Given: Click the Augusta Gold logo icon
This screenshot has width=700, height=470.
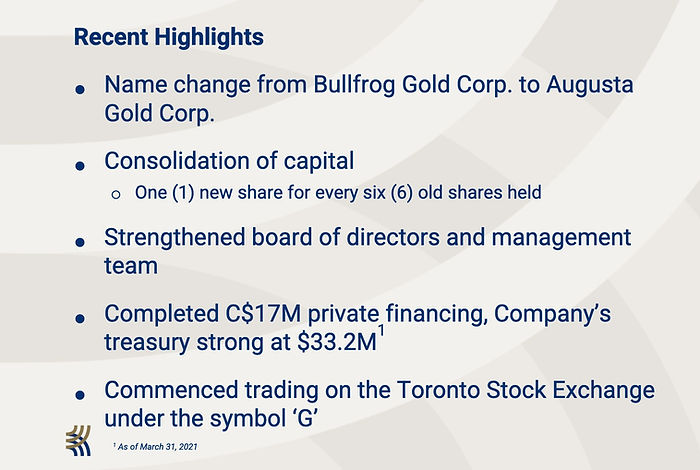Looking at the screenshot, I should (78, 441).
